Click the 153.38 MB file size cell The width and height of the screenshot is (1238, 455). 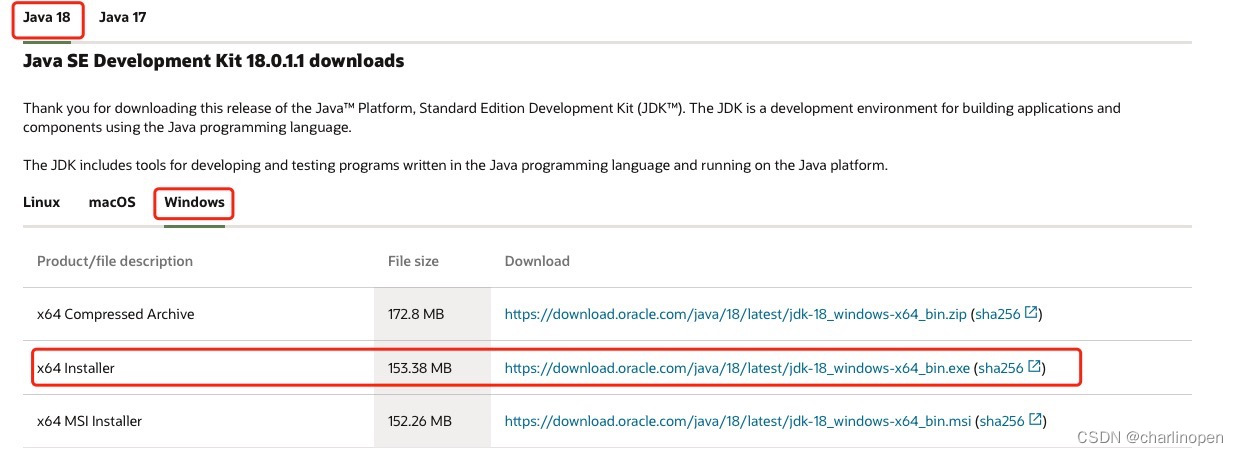pyautogui.click(x=420, y=368)
